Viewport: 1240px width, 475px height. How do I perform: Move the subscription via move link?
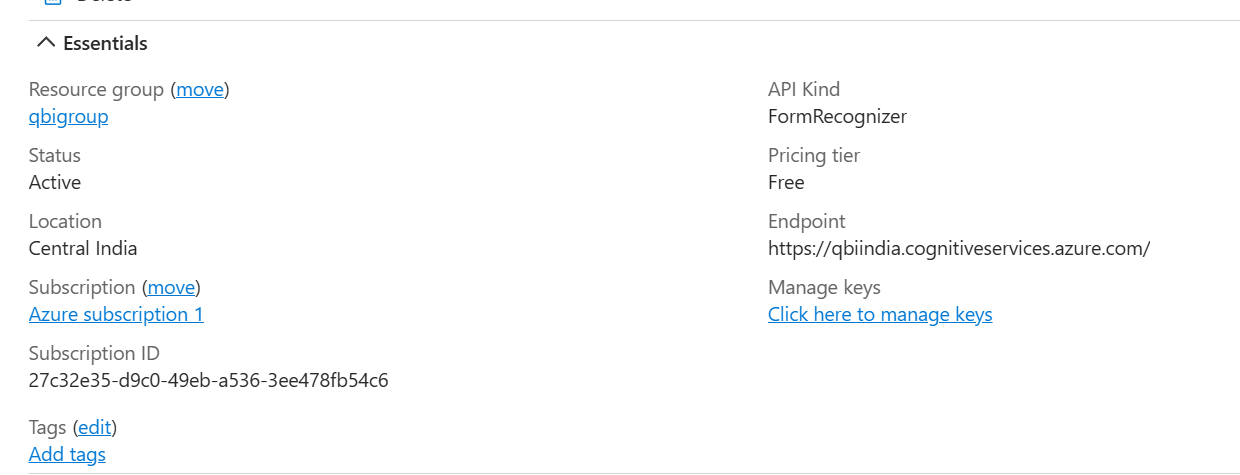point(171,287)
